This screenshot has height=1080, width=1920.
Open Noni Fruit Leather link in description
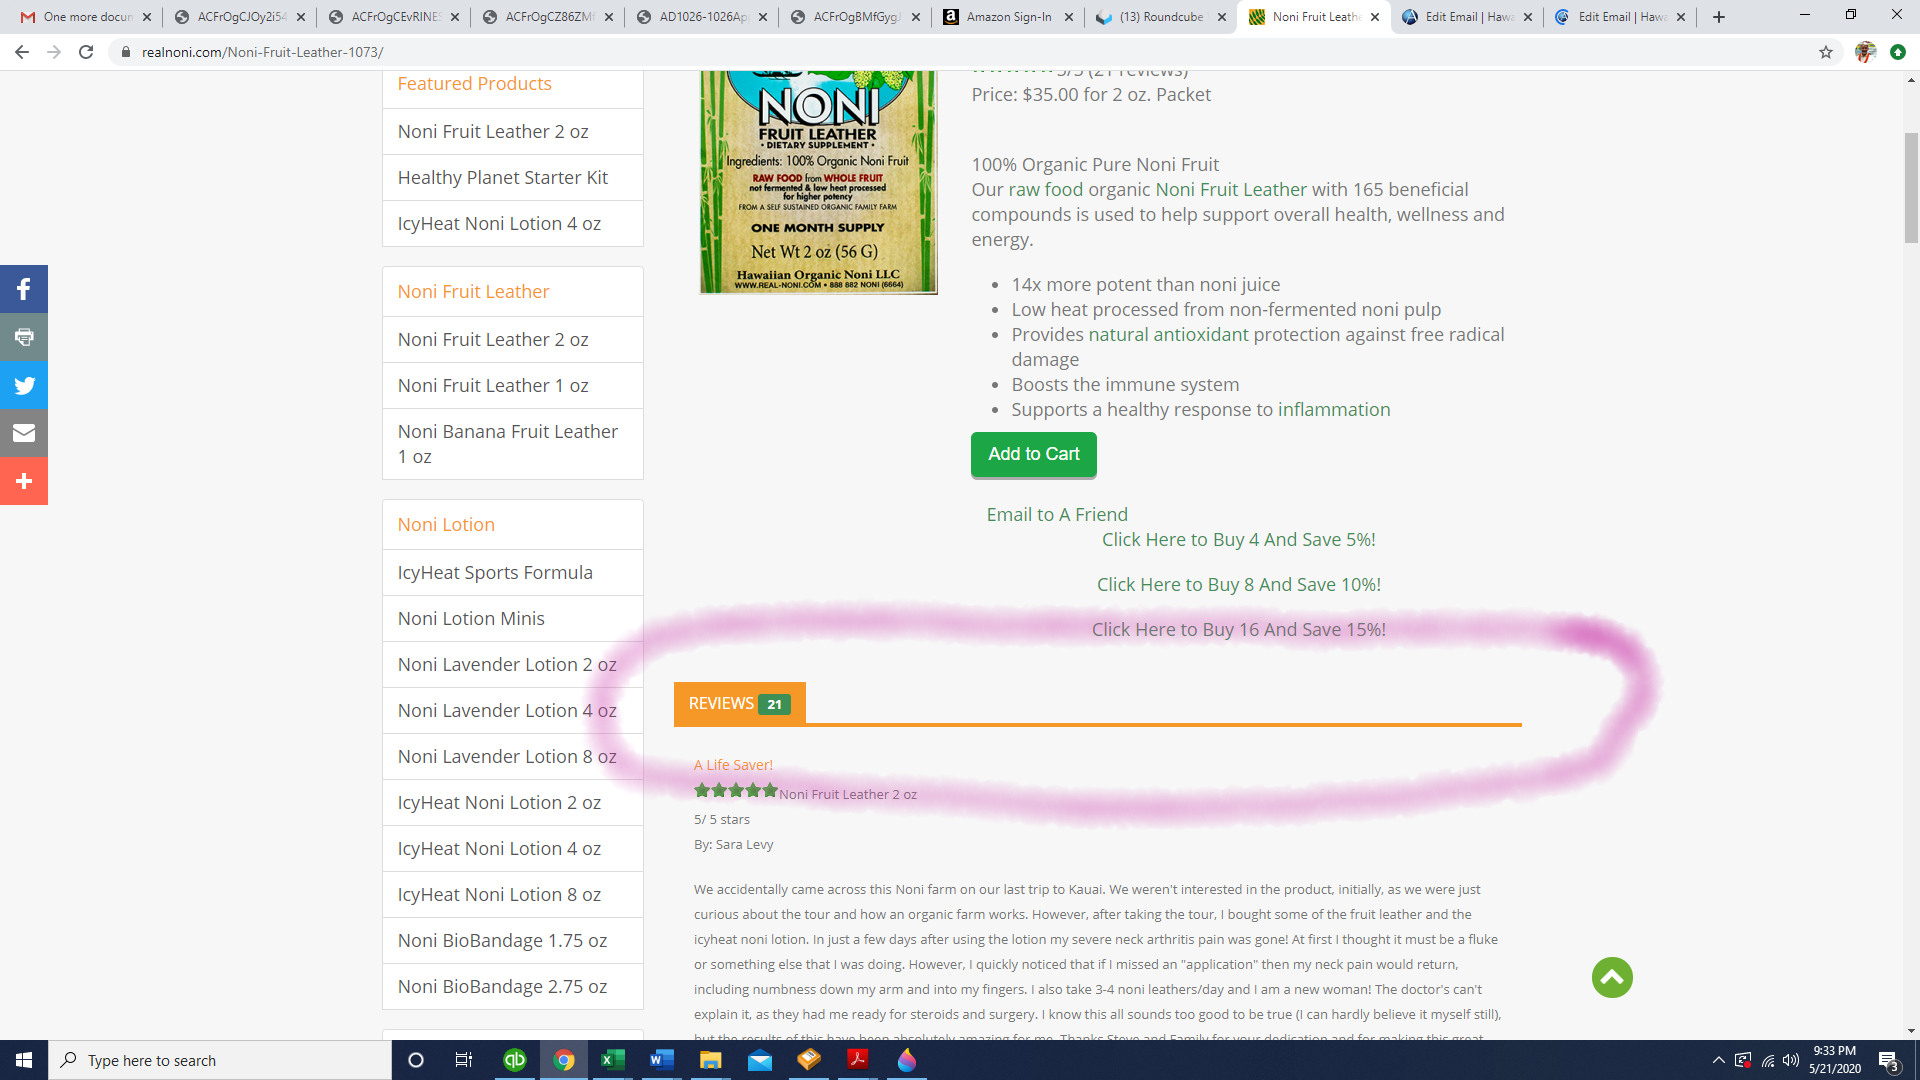click(x=1231, y=190)
